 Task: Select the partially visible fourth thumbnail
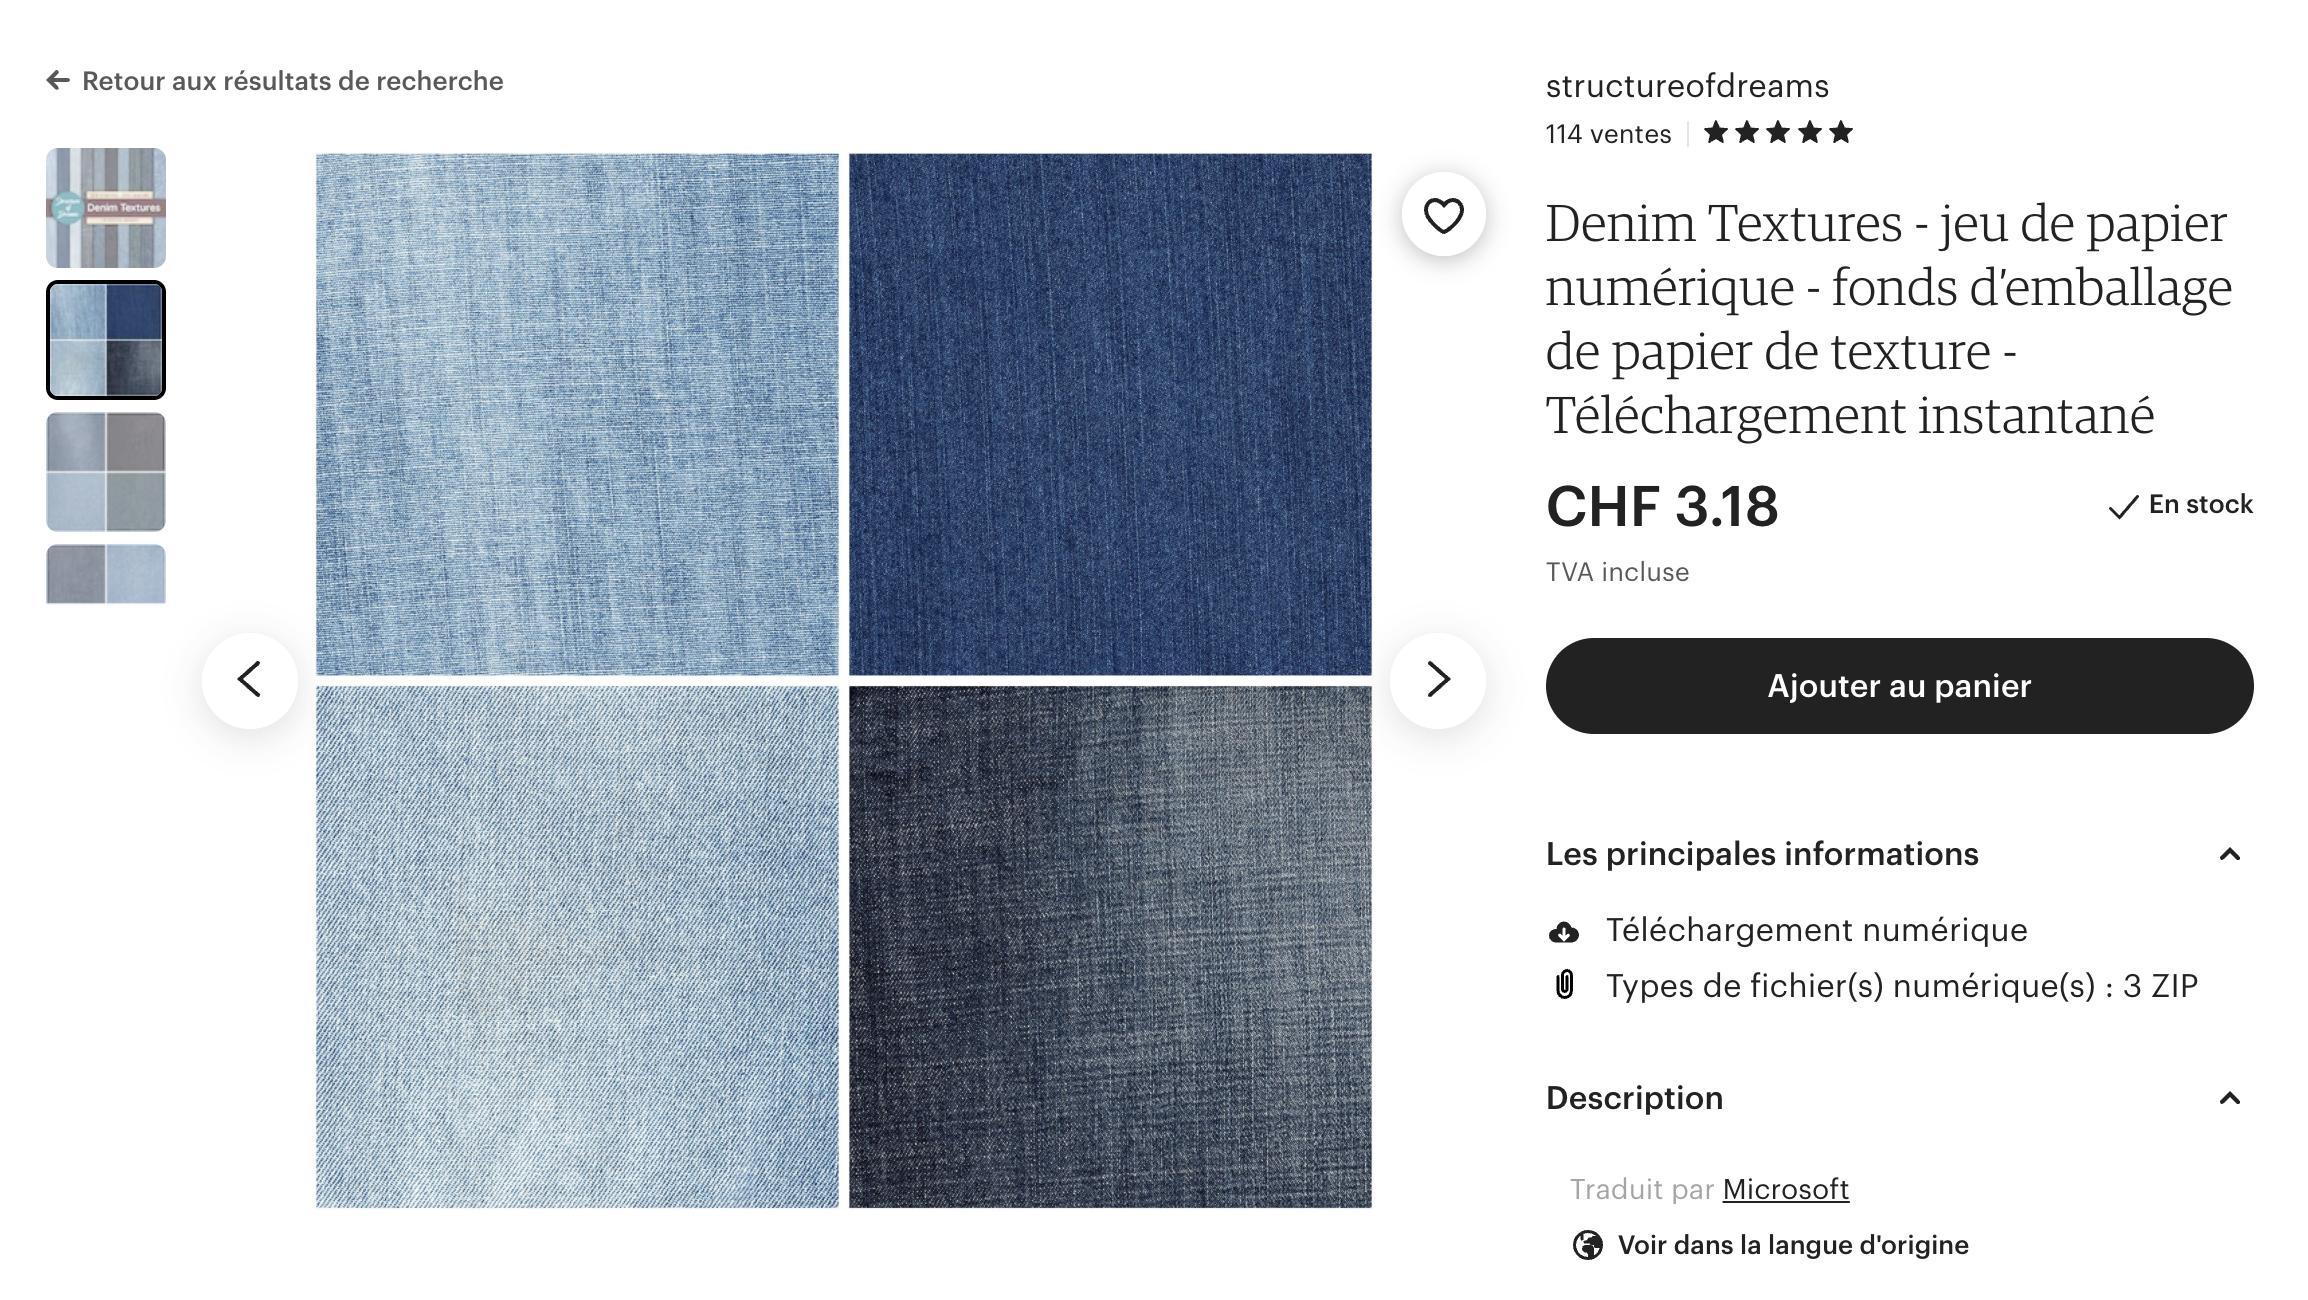(x=106, y=574)
